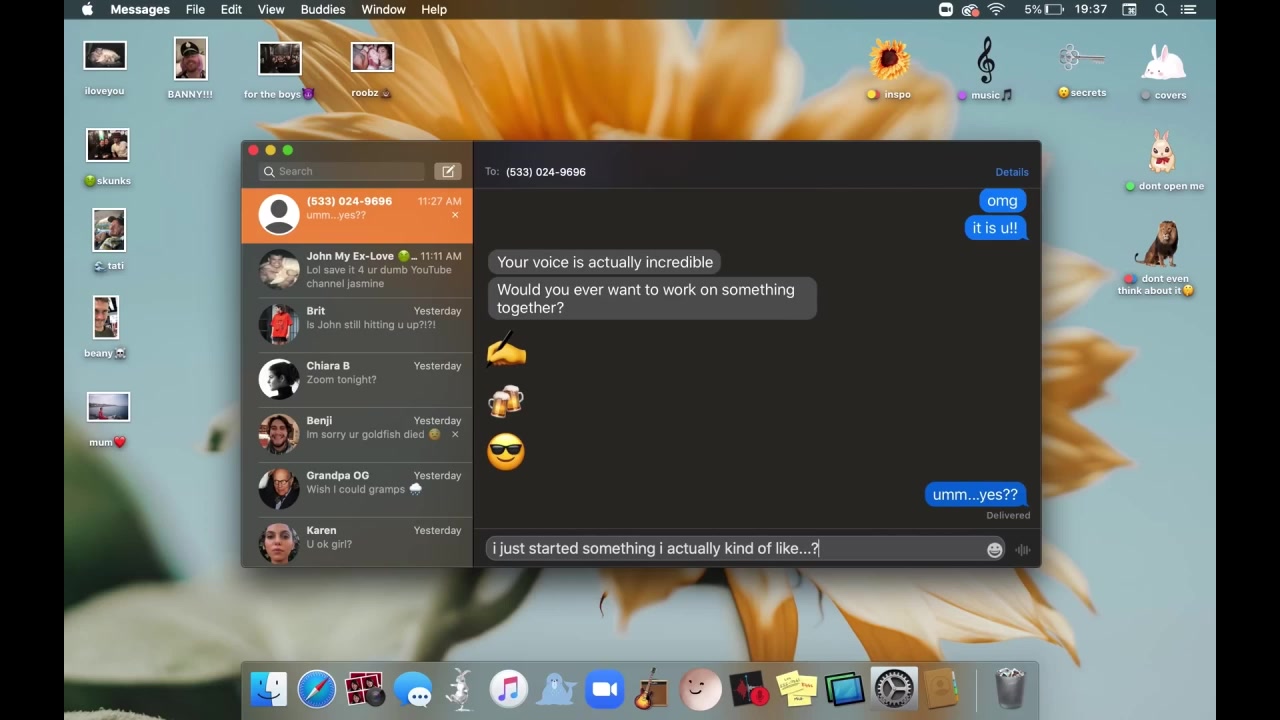Image resolution: width=1280 pixels, height=720 pixels.
Task: Select the John My Ex-Love conversation
Action: pyautogui.click(x=365, y=270)
